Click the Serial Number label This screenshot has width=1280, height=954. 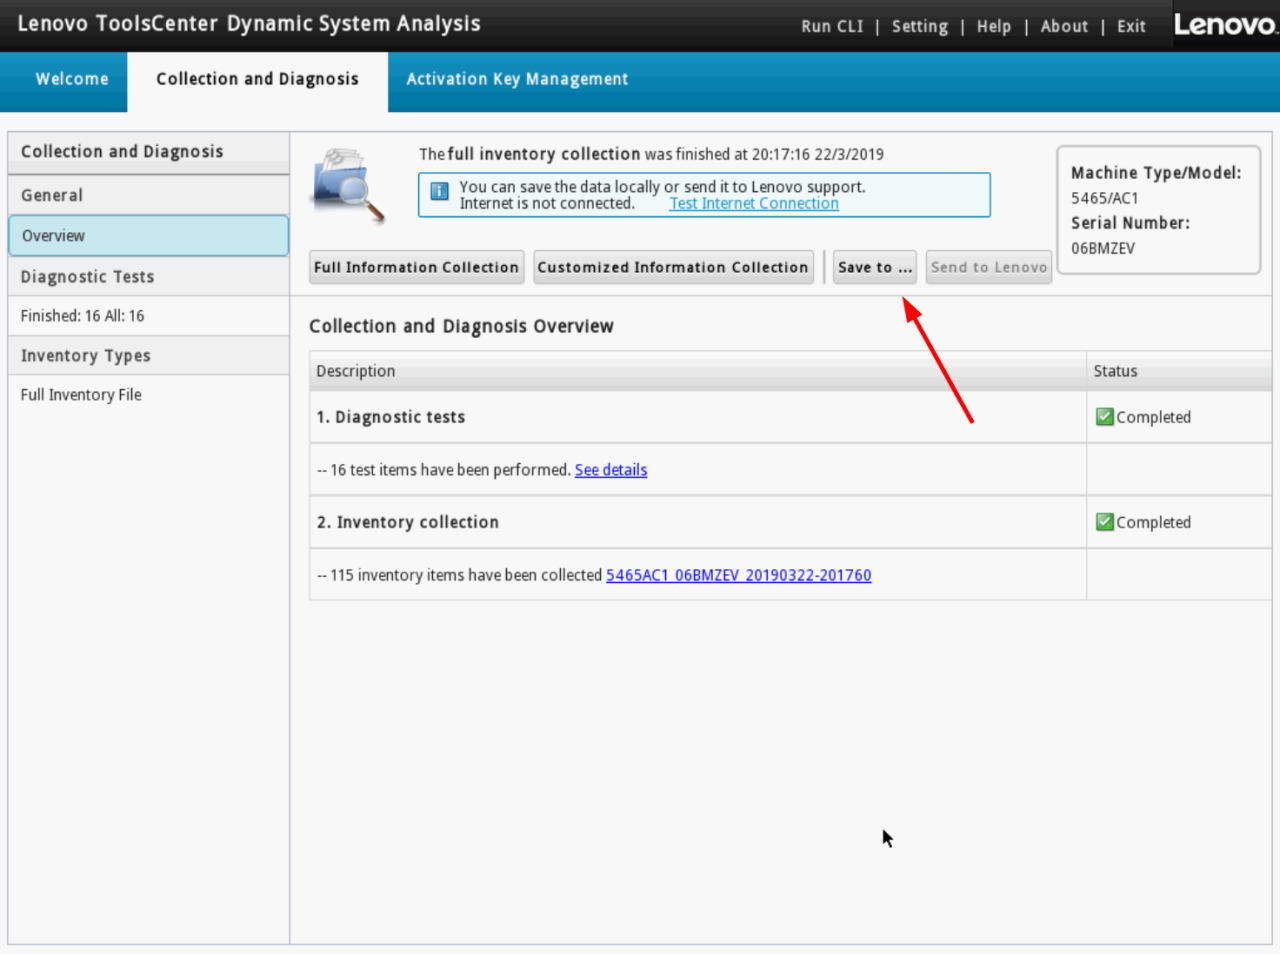coord(1130,223)
